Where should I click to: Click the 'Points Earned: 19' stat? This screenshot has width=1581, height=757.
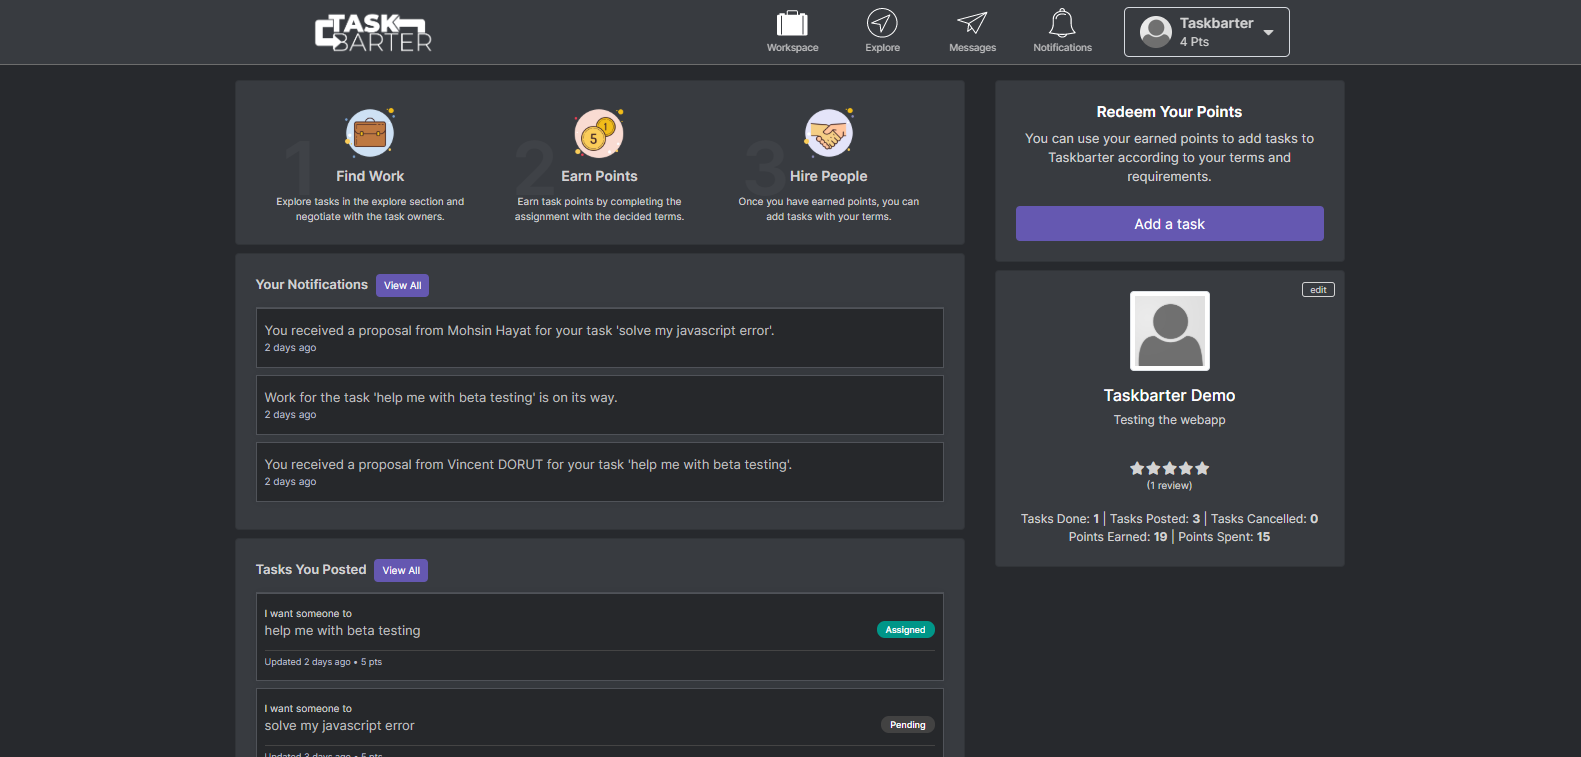[x=1118, y=537]
